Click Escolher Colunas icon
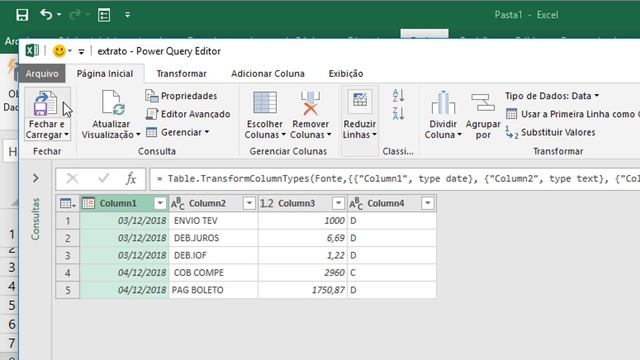Viewport: 640px width, 360px height. [265, 102]
